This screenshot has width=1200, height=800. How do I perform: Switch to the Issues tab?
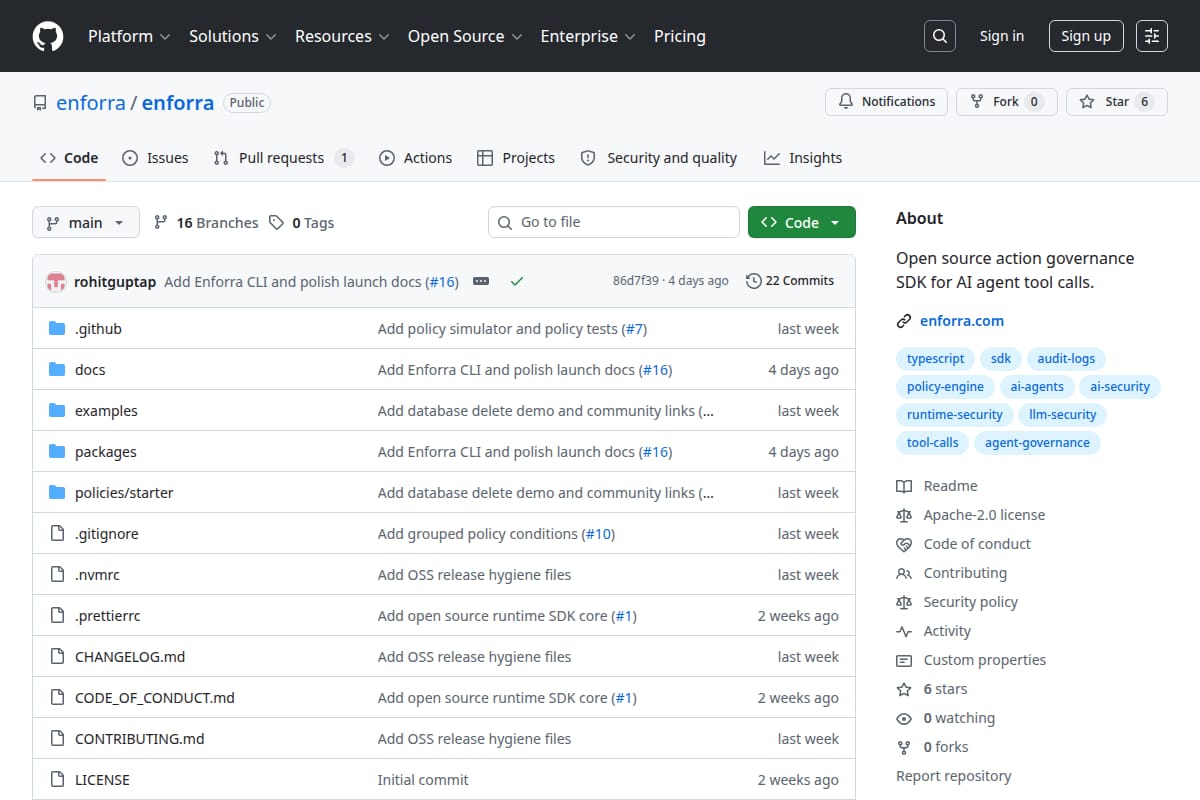point(155,158)
